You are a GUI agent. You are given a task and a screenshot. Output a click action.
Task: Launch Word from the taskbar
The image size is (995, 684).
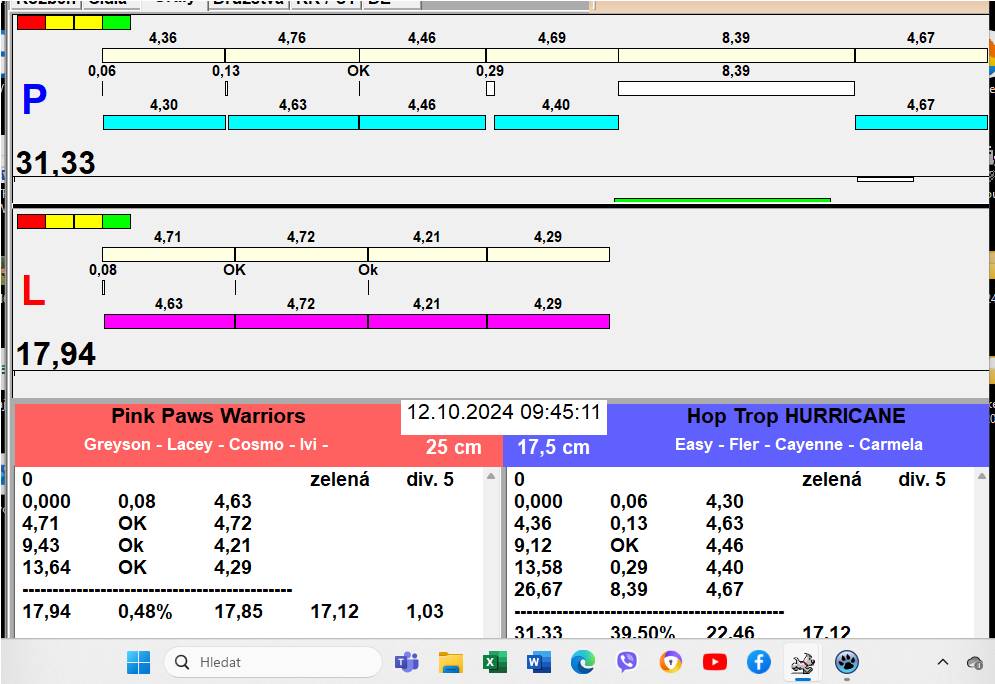(538, 662)
